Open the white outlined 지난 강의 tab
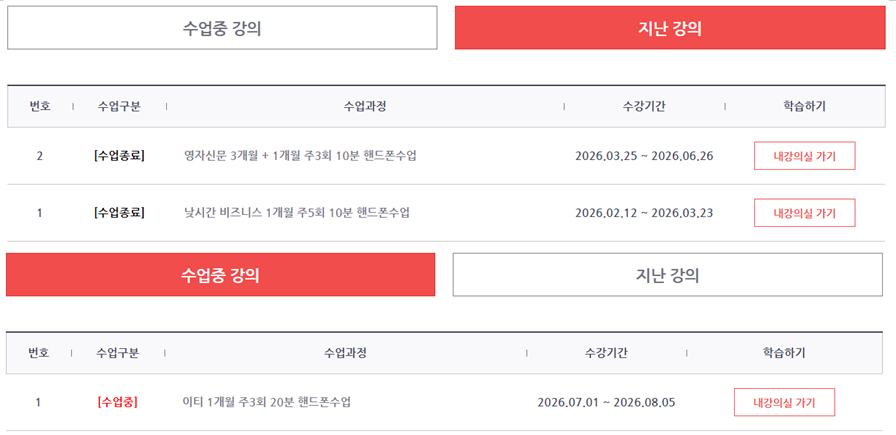Screen dimensions: 896x435 [x=667, y=275]
